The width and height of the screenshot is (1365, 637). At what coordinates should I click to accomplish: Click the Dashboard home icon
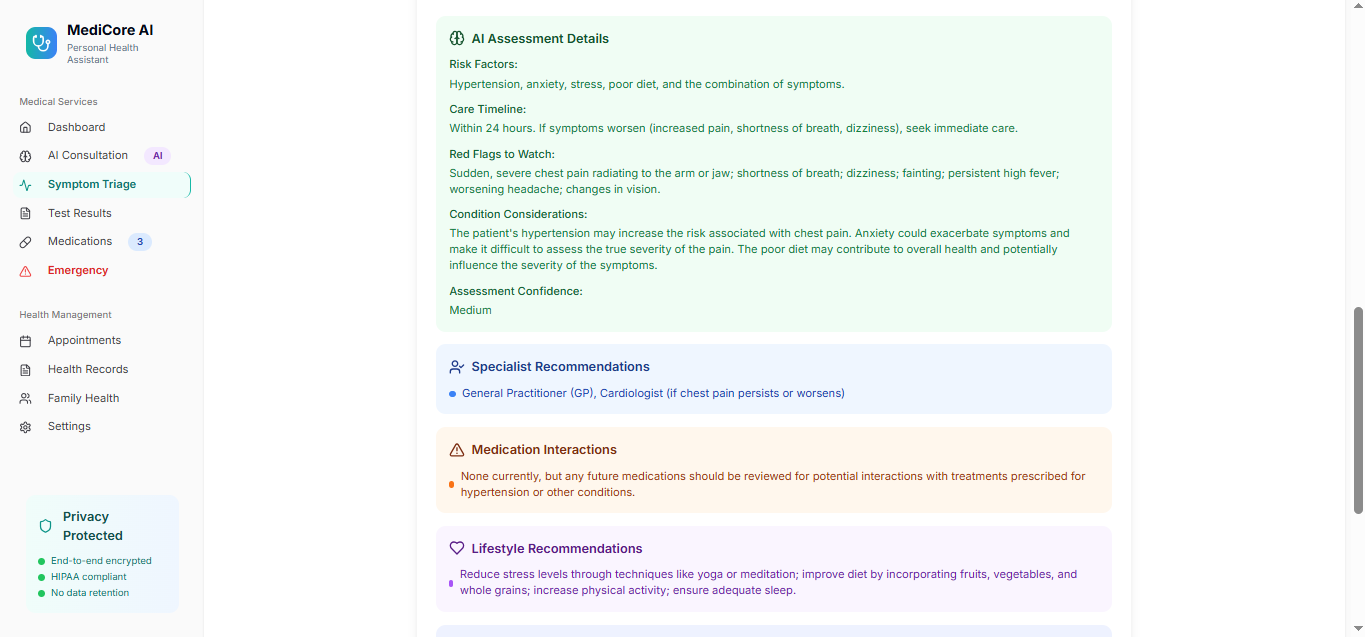click(26, 127)
